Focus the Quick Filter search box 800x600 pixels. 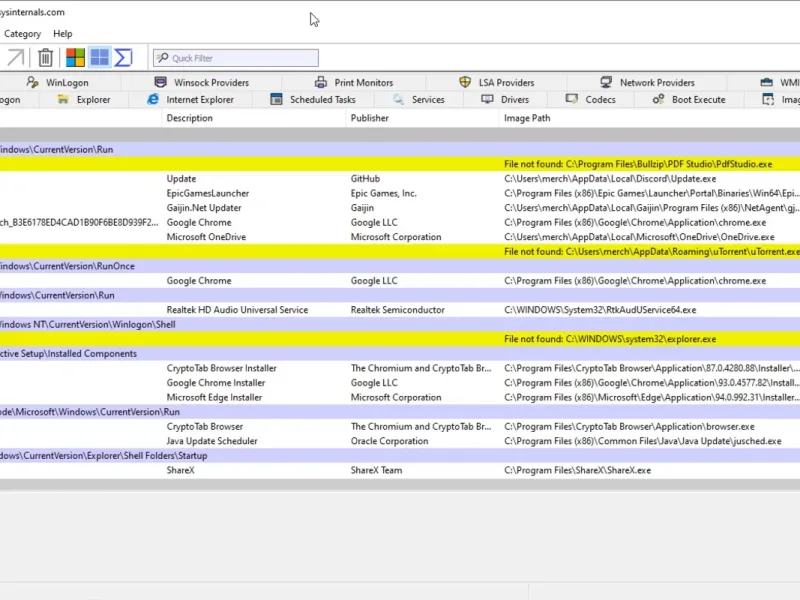click(242, 59)
